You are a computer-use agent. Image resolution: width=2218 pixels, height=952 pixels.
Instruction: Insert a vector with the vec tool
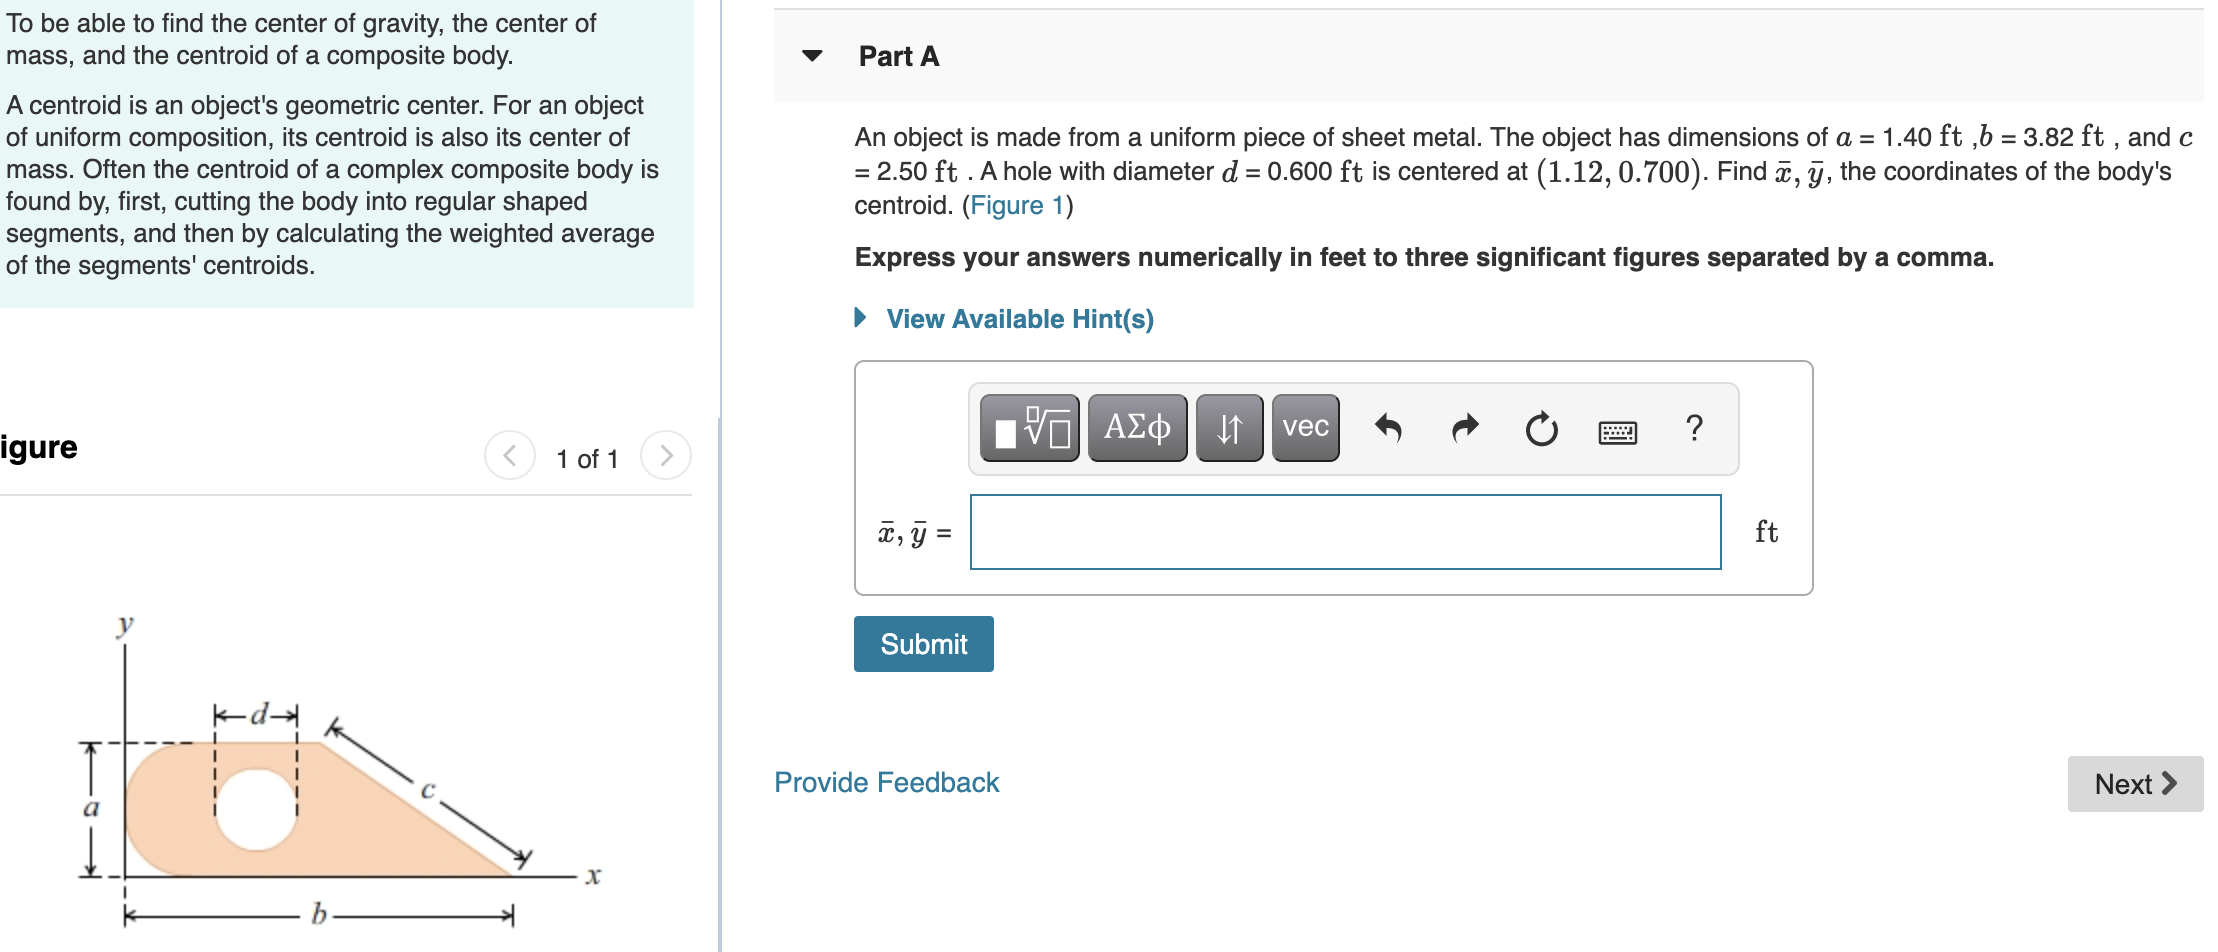point(1305,428)
